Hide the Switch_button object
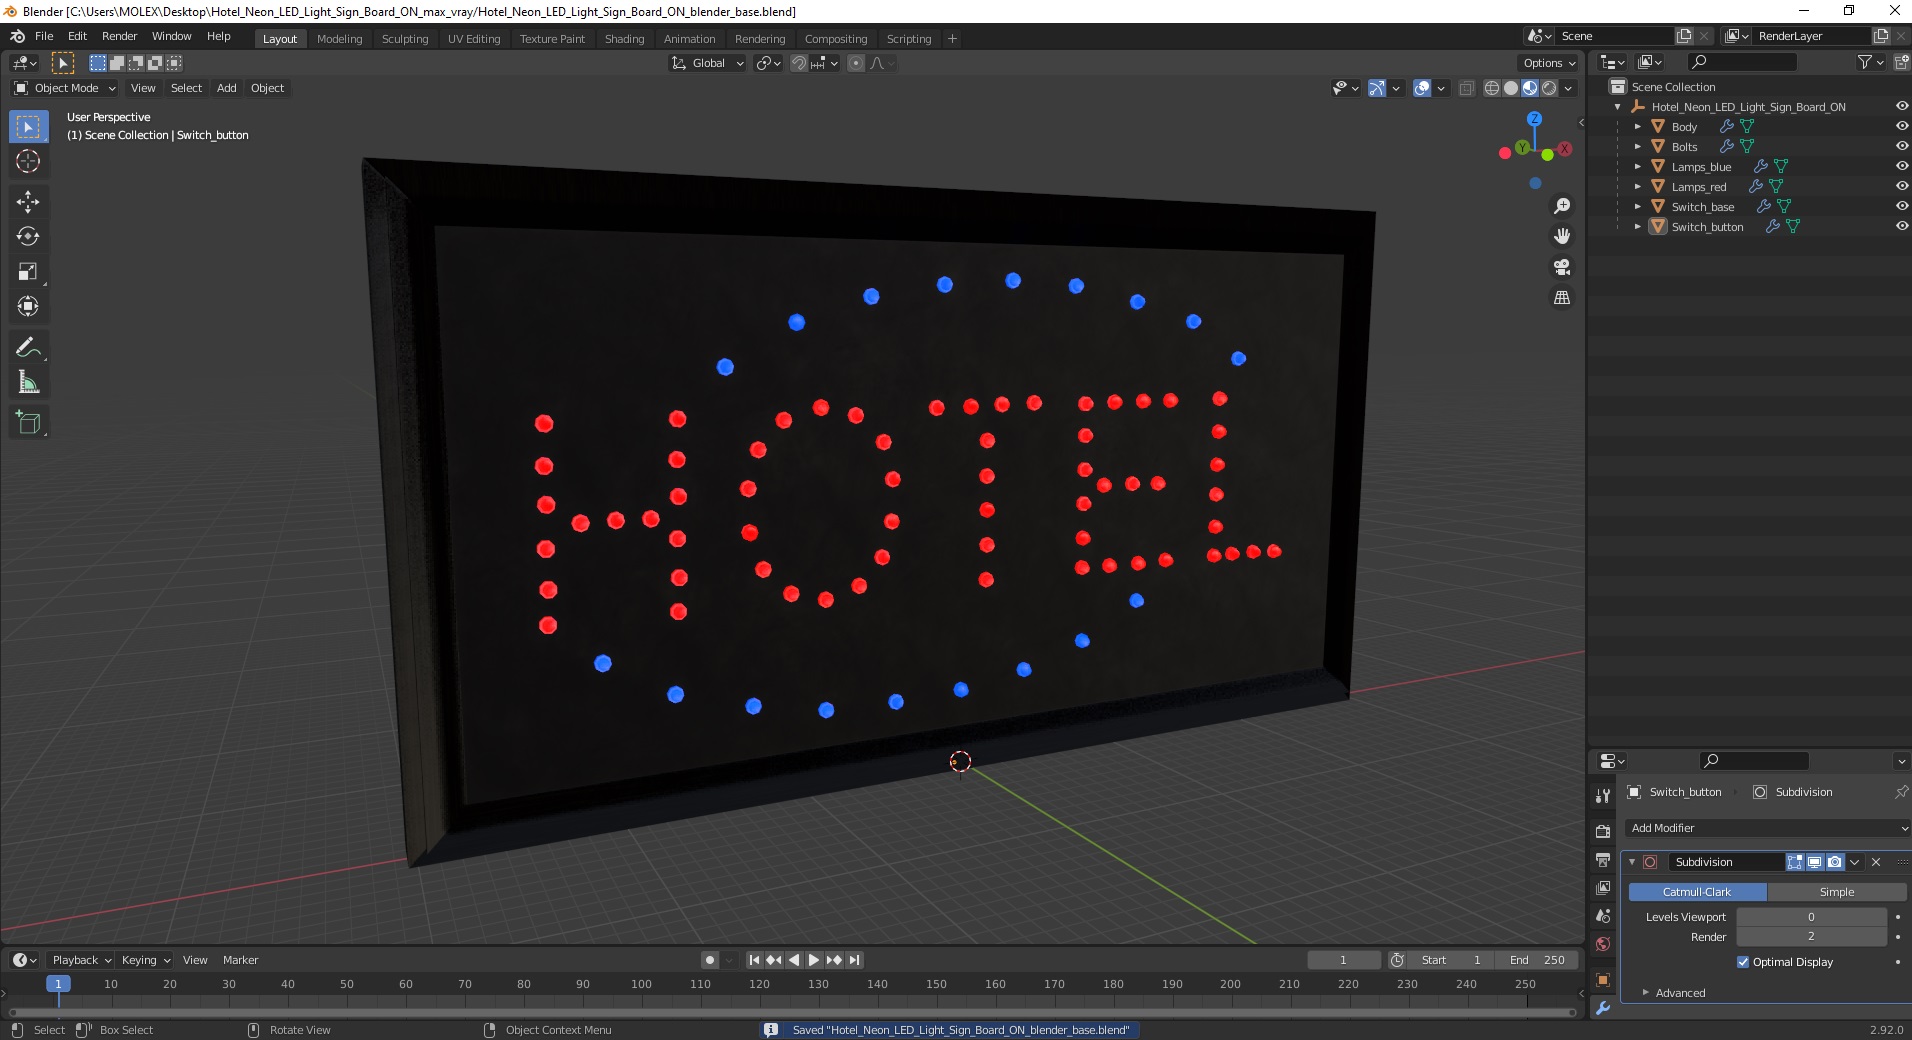 (1901, 226)
